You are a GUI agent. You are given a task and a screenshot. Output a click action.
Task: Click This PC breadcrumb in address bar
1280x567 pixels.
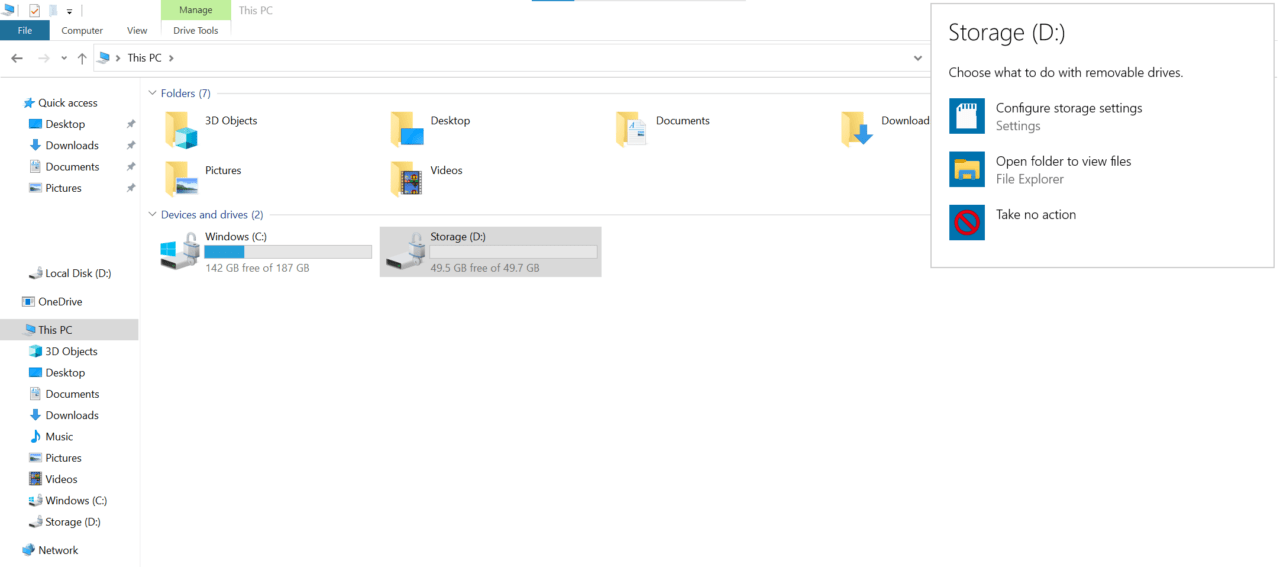pos(144,58)
